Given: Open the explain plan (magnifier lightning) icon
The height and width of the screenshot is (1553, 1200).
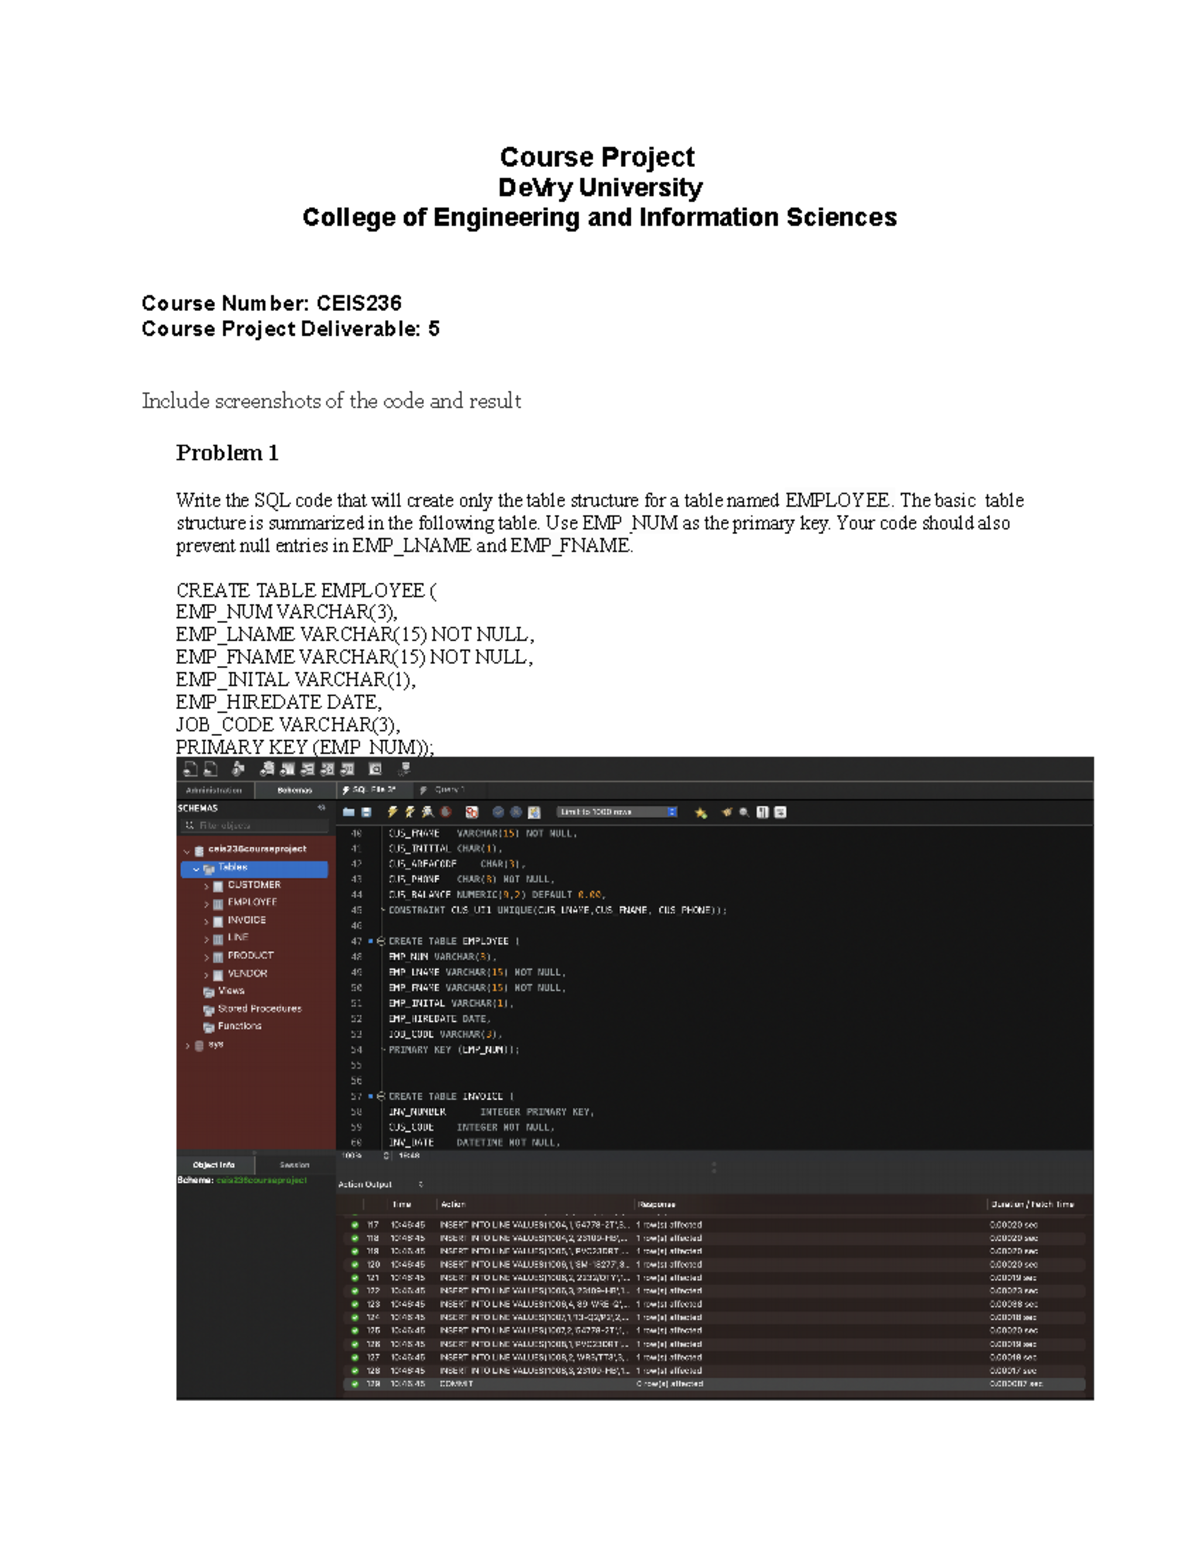Looking at the screenshot, I should (x=428, y=811).
